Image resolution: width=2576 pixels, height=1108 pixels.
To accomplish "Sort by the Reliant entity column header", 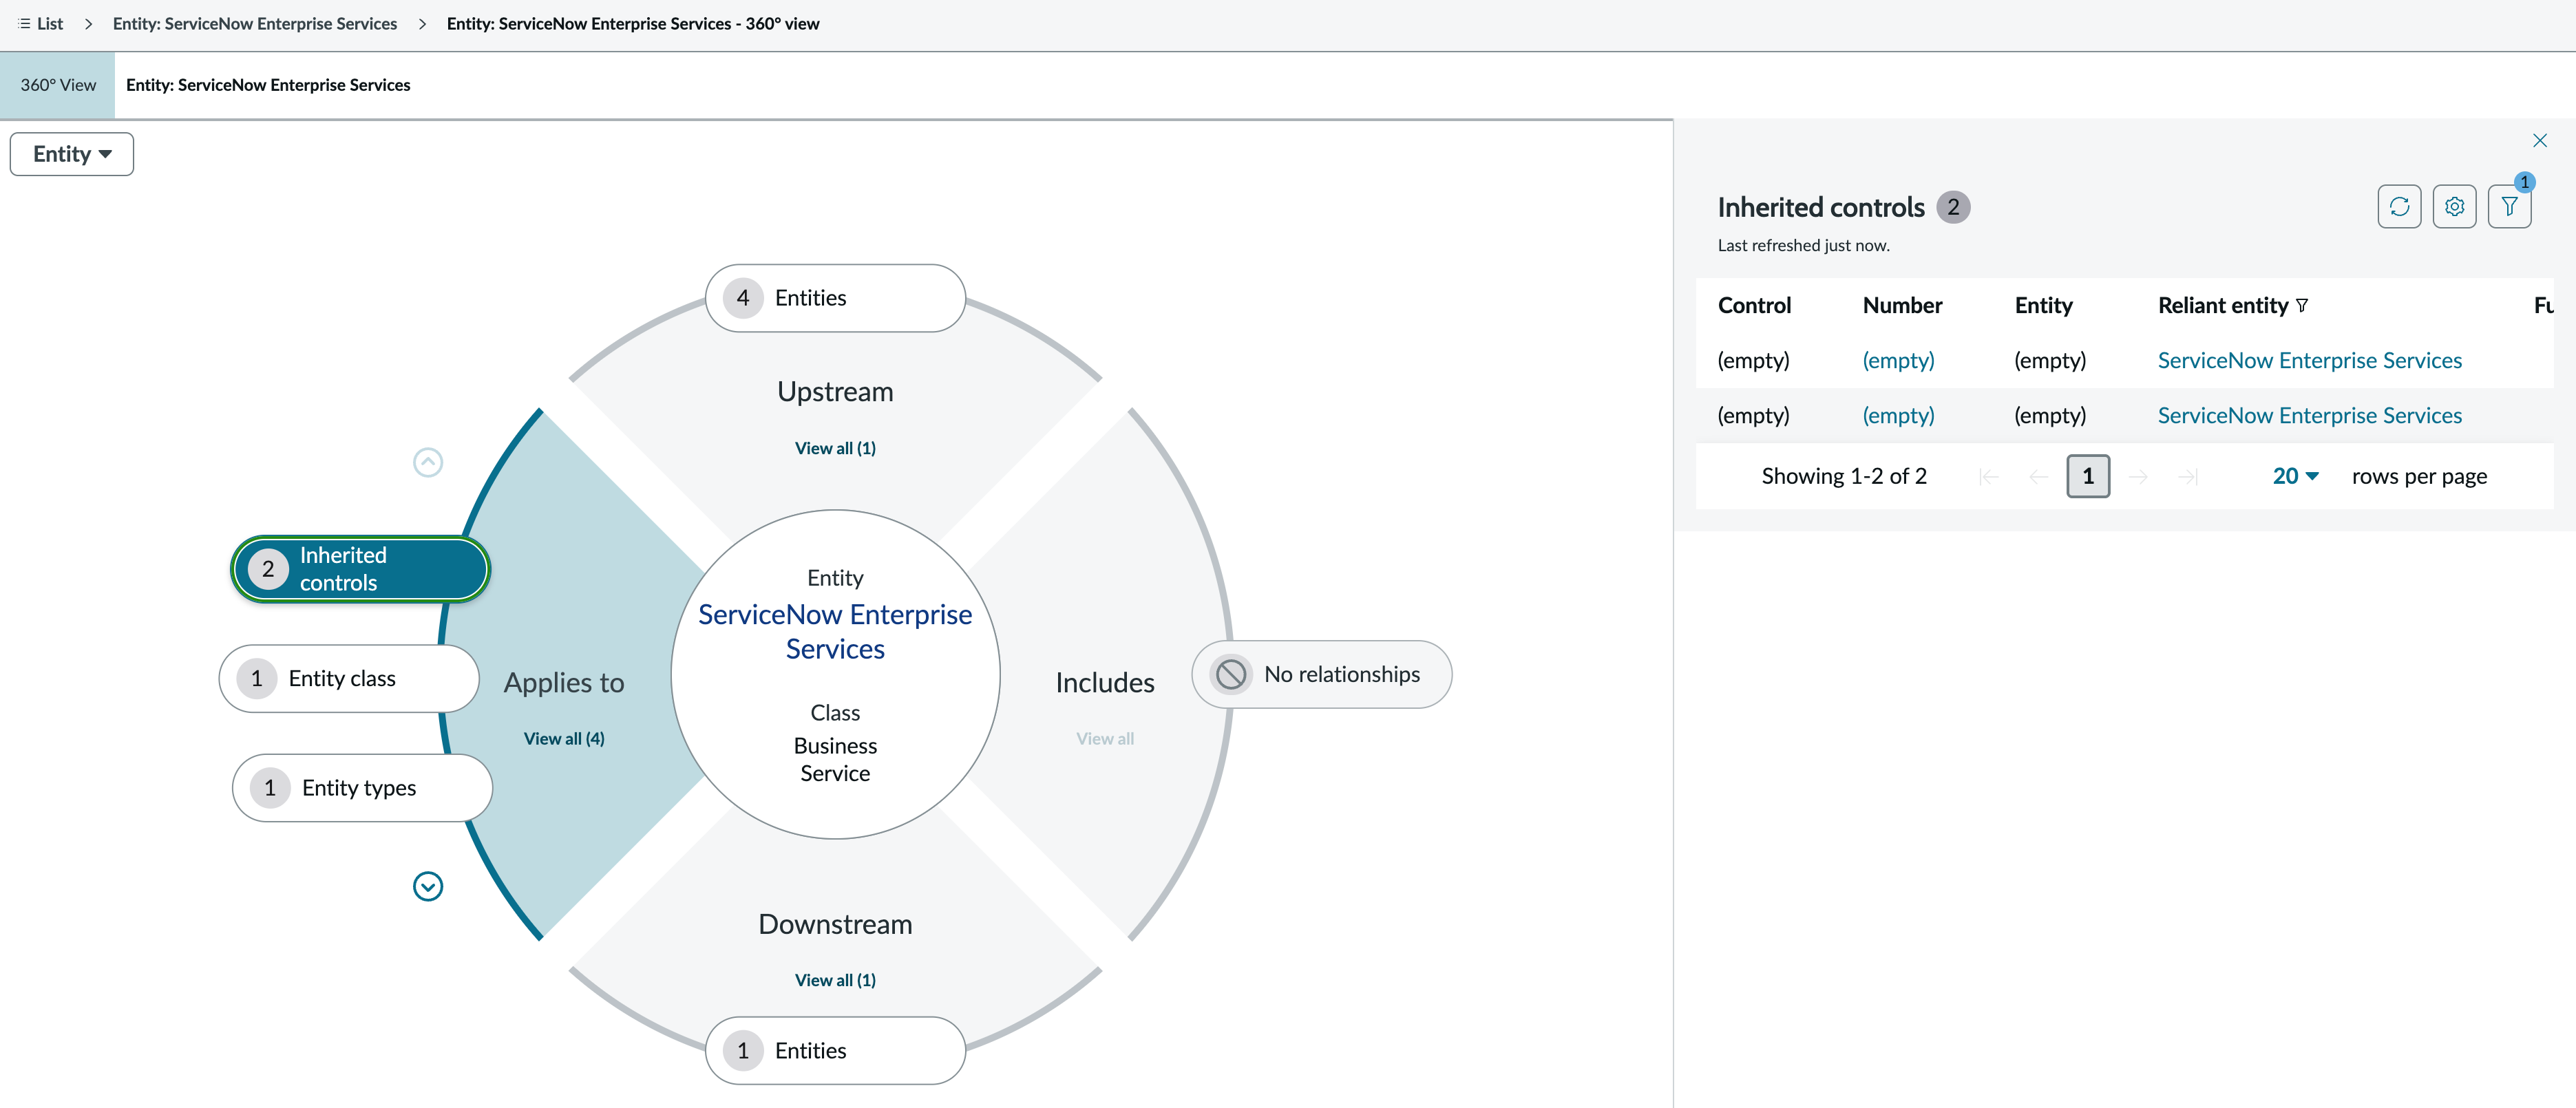I will coord(2223,306).
